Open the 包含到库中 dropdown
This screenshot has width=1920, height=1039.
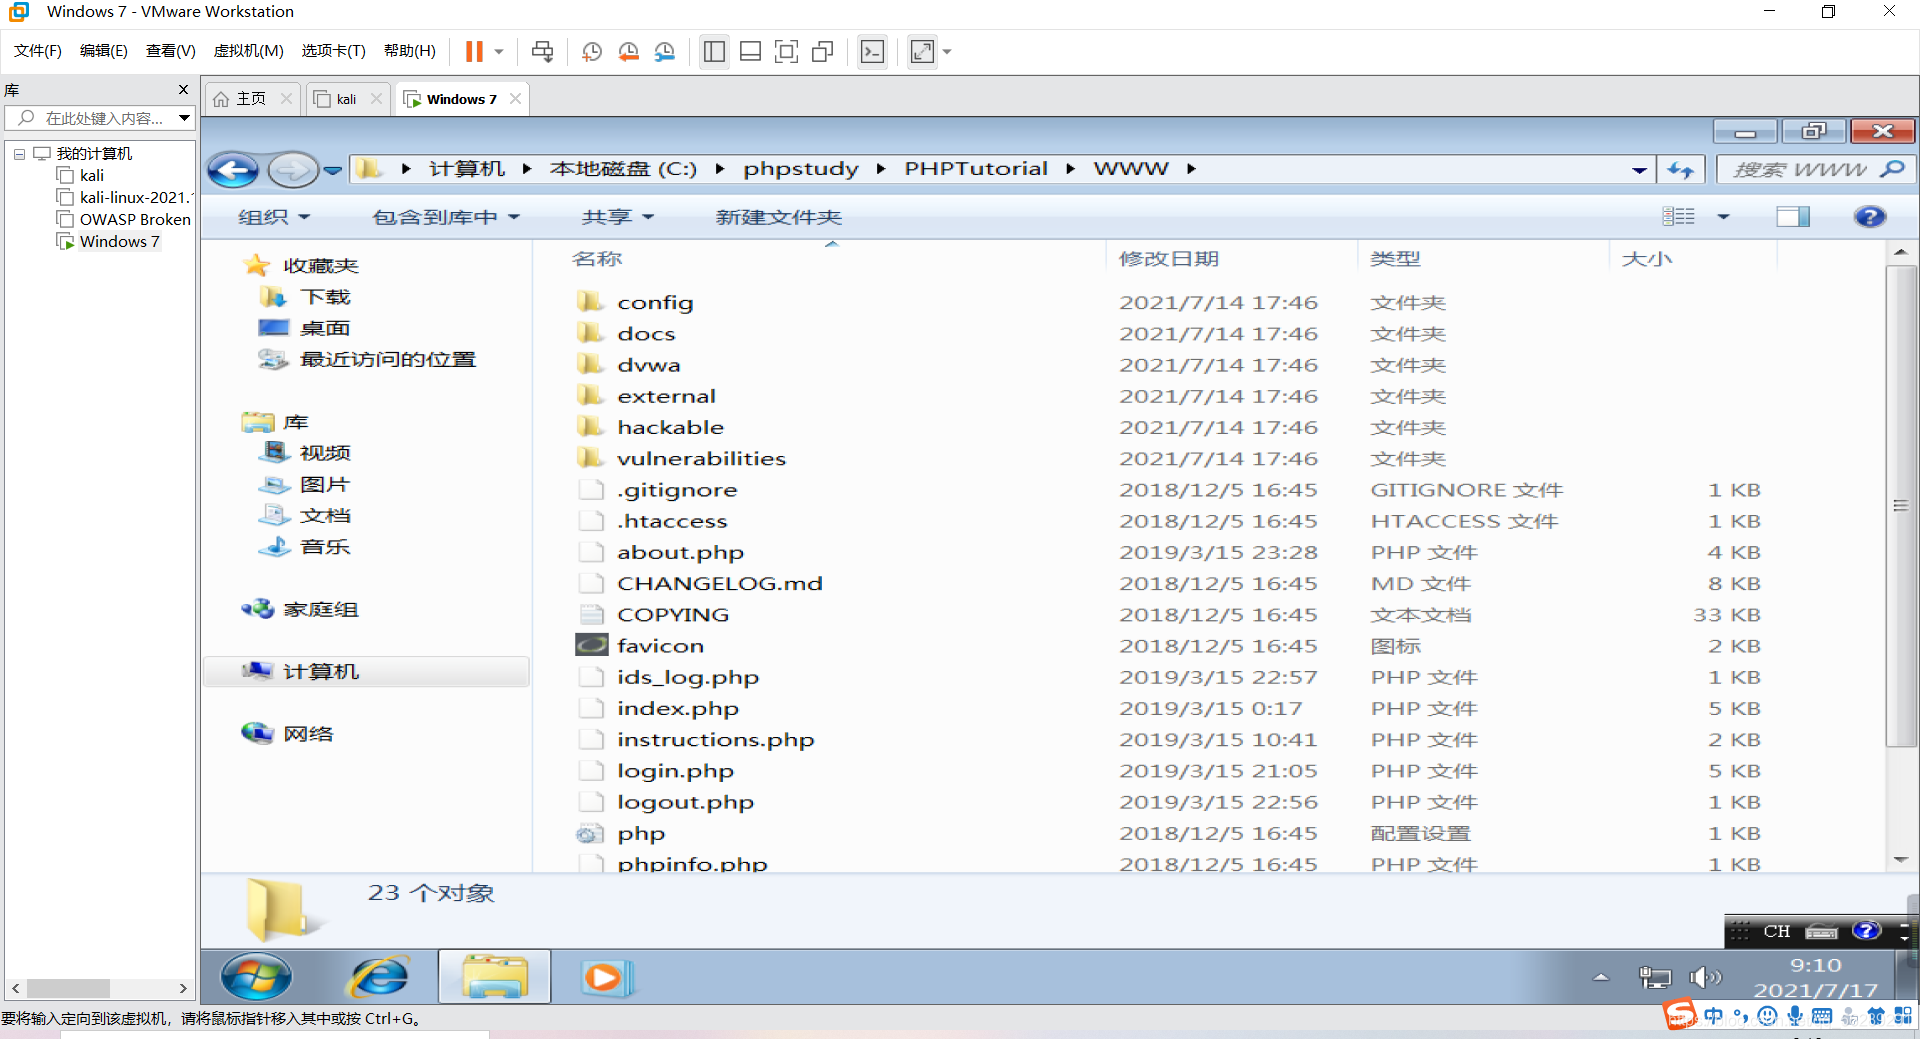[446, 217]
